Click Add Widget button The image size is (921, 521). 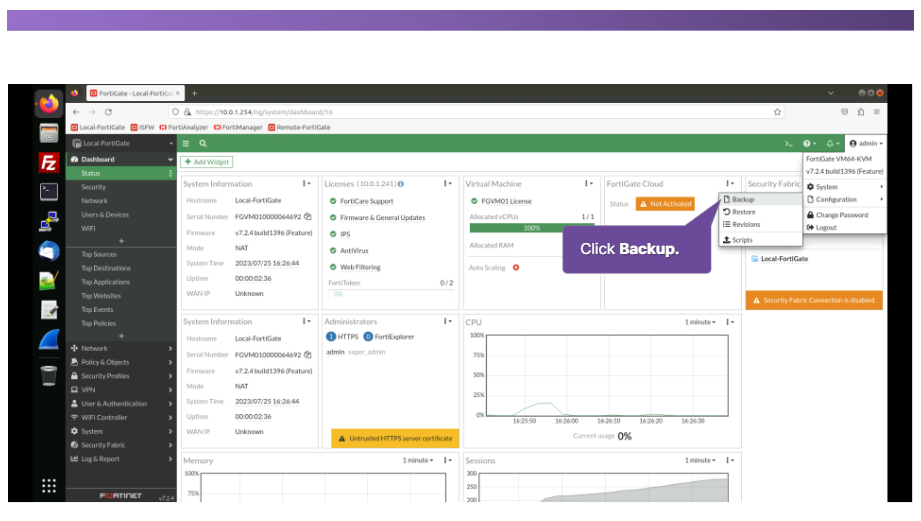point(207,162)
